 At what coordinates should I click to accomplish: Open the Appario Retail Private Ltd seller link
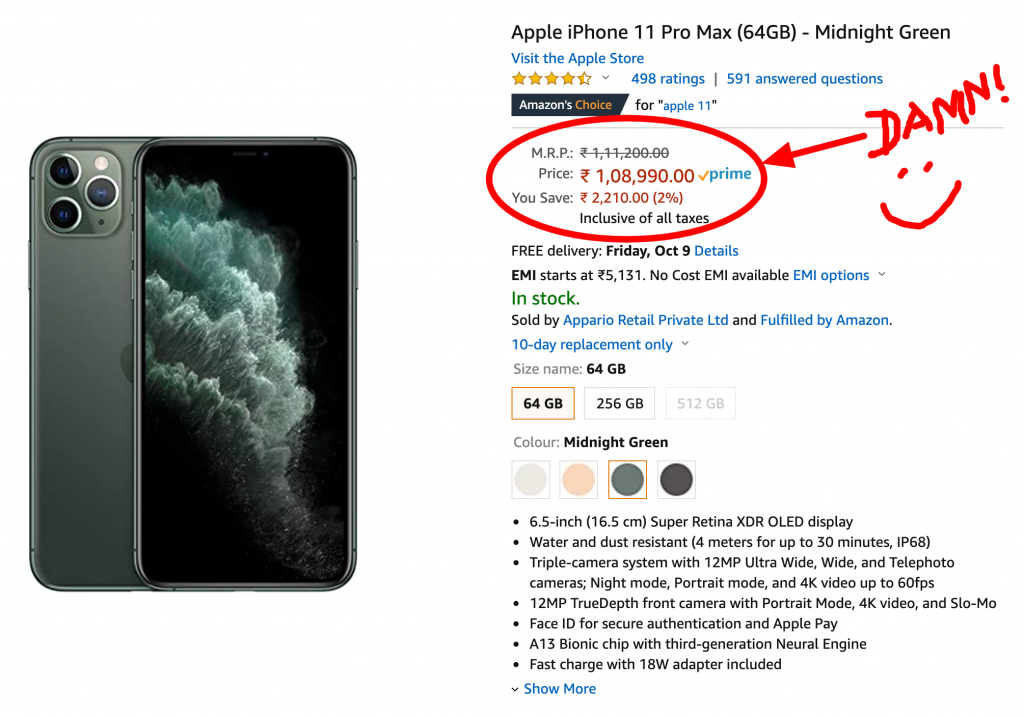click(x=645, y=321)
